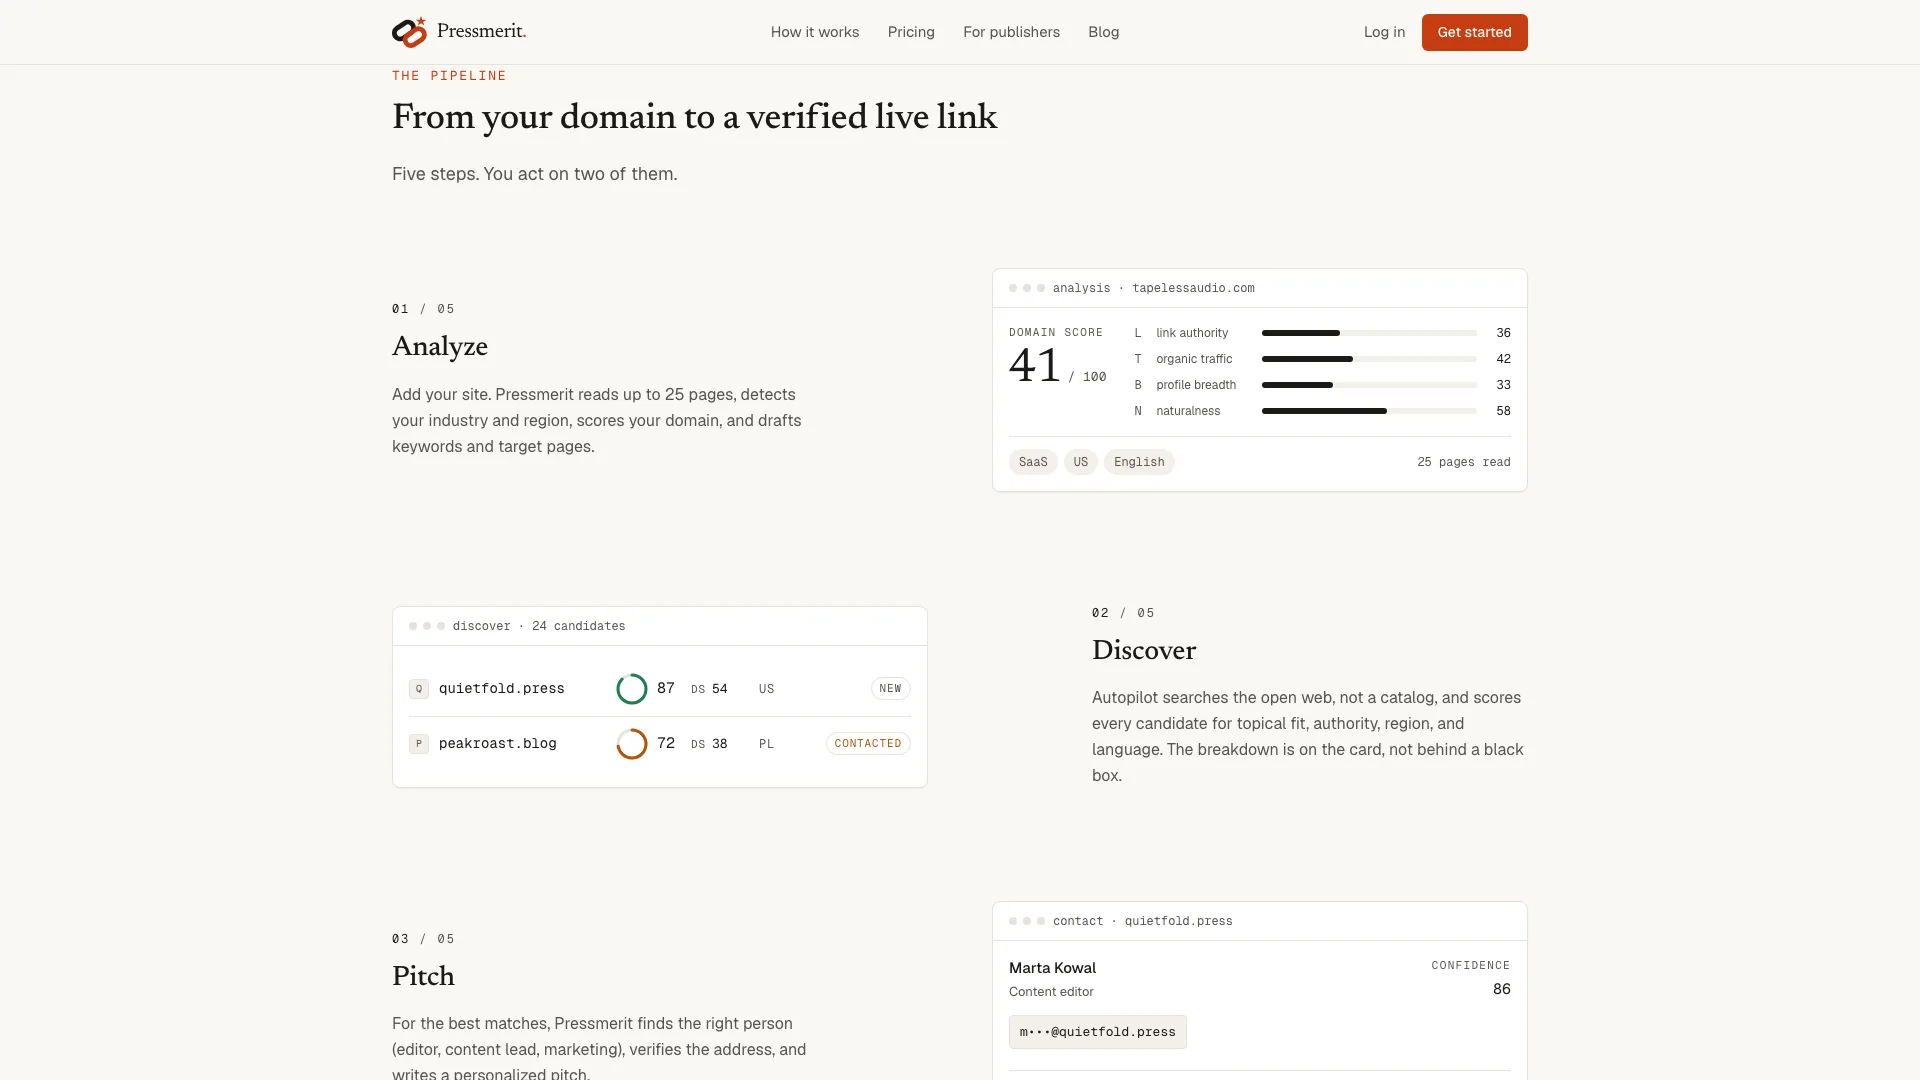Click the orange score ring showing 72
The width and height of the screenshot is (1920, 1080).
632,744
